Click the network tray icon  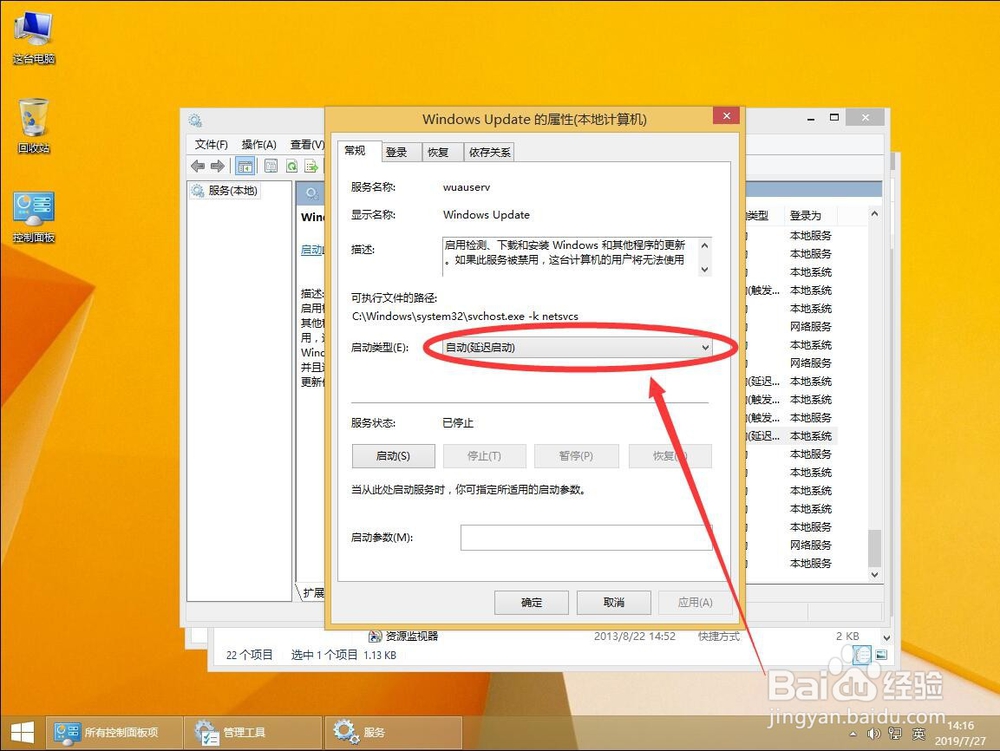click(895, 734)
